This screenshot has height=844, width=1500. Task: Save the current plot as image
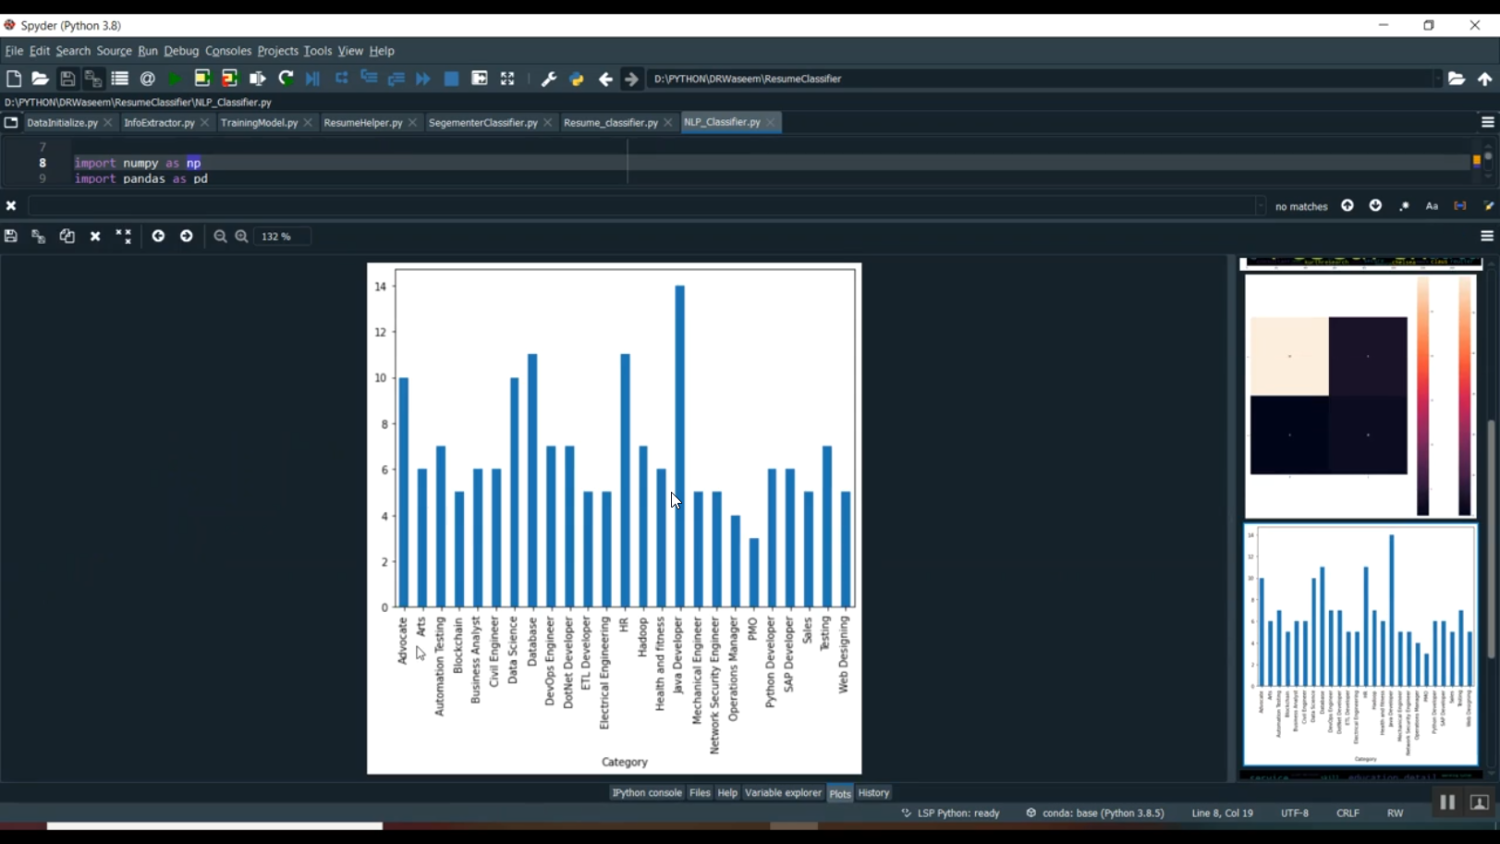click(x=11, y=236)
